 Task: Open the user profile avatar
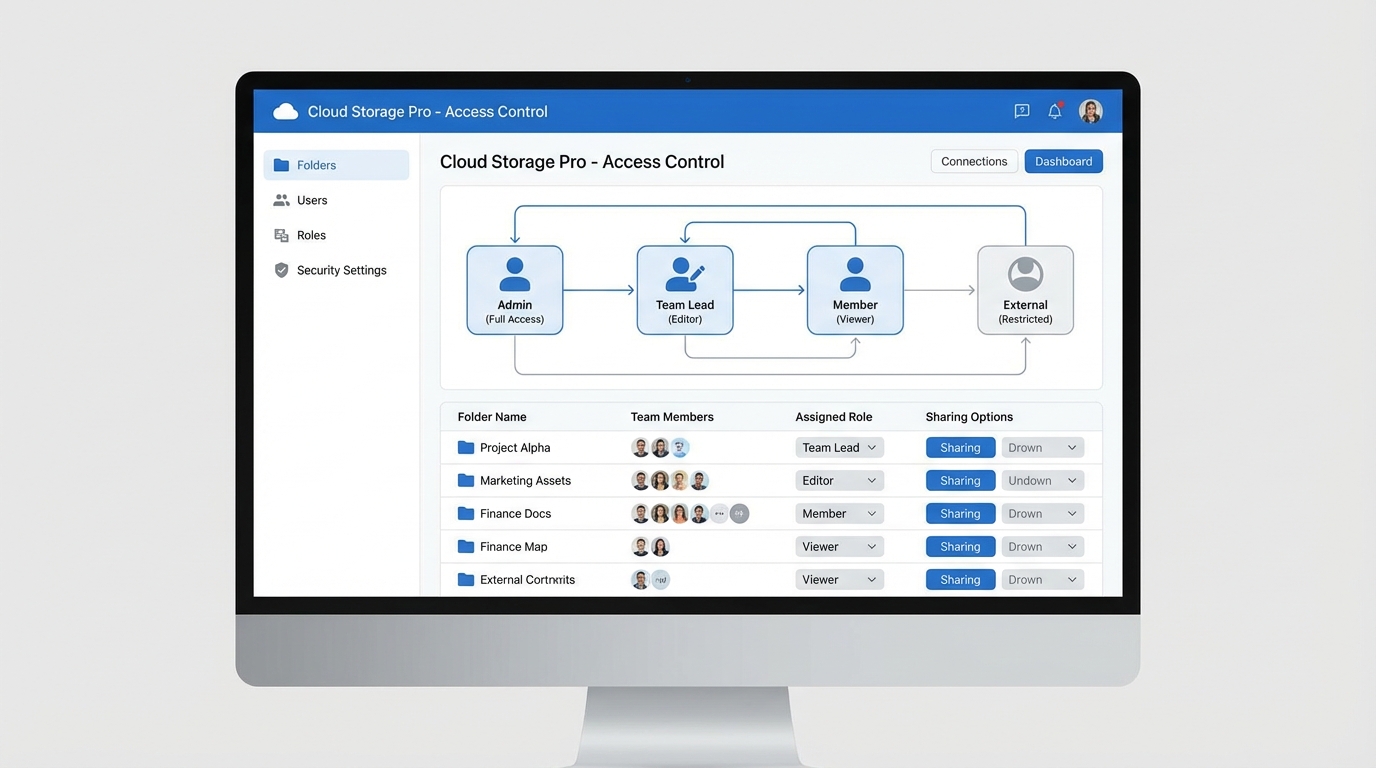point(1090,112)
